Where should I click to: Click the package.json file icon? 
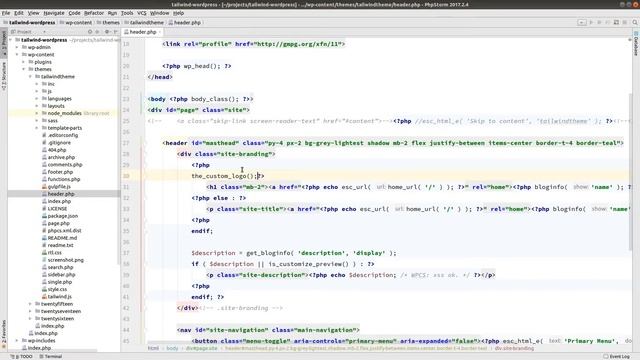pos(44,216)
